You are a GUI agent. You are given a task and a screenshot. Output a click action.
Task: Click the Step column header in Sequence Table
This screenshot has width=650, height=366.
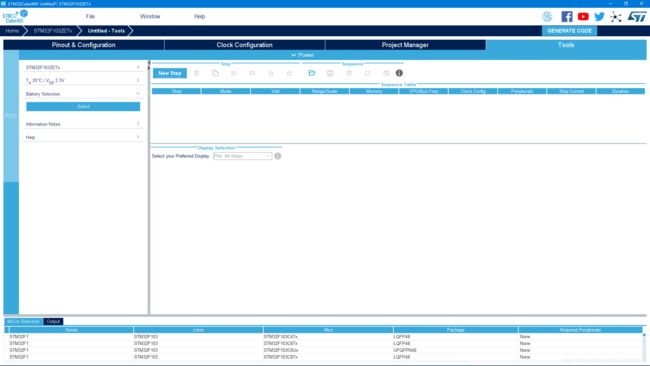176,91
